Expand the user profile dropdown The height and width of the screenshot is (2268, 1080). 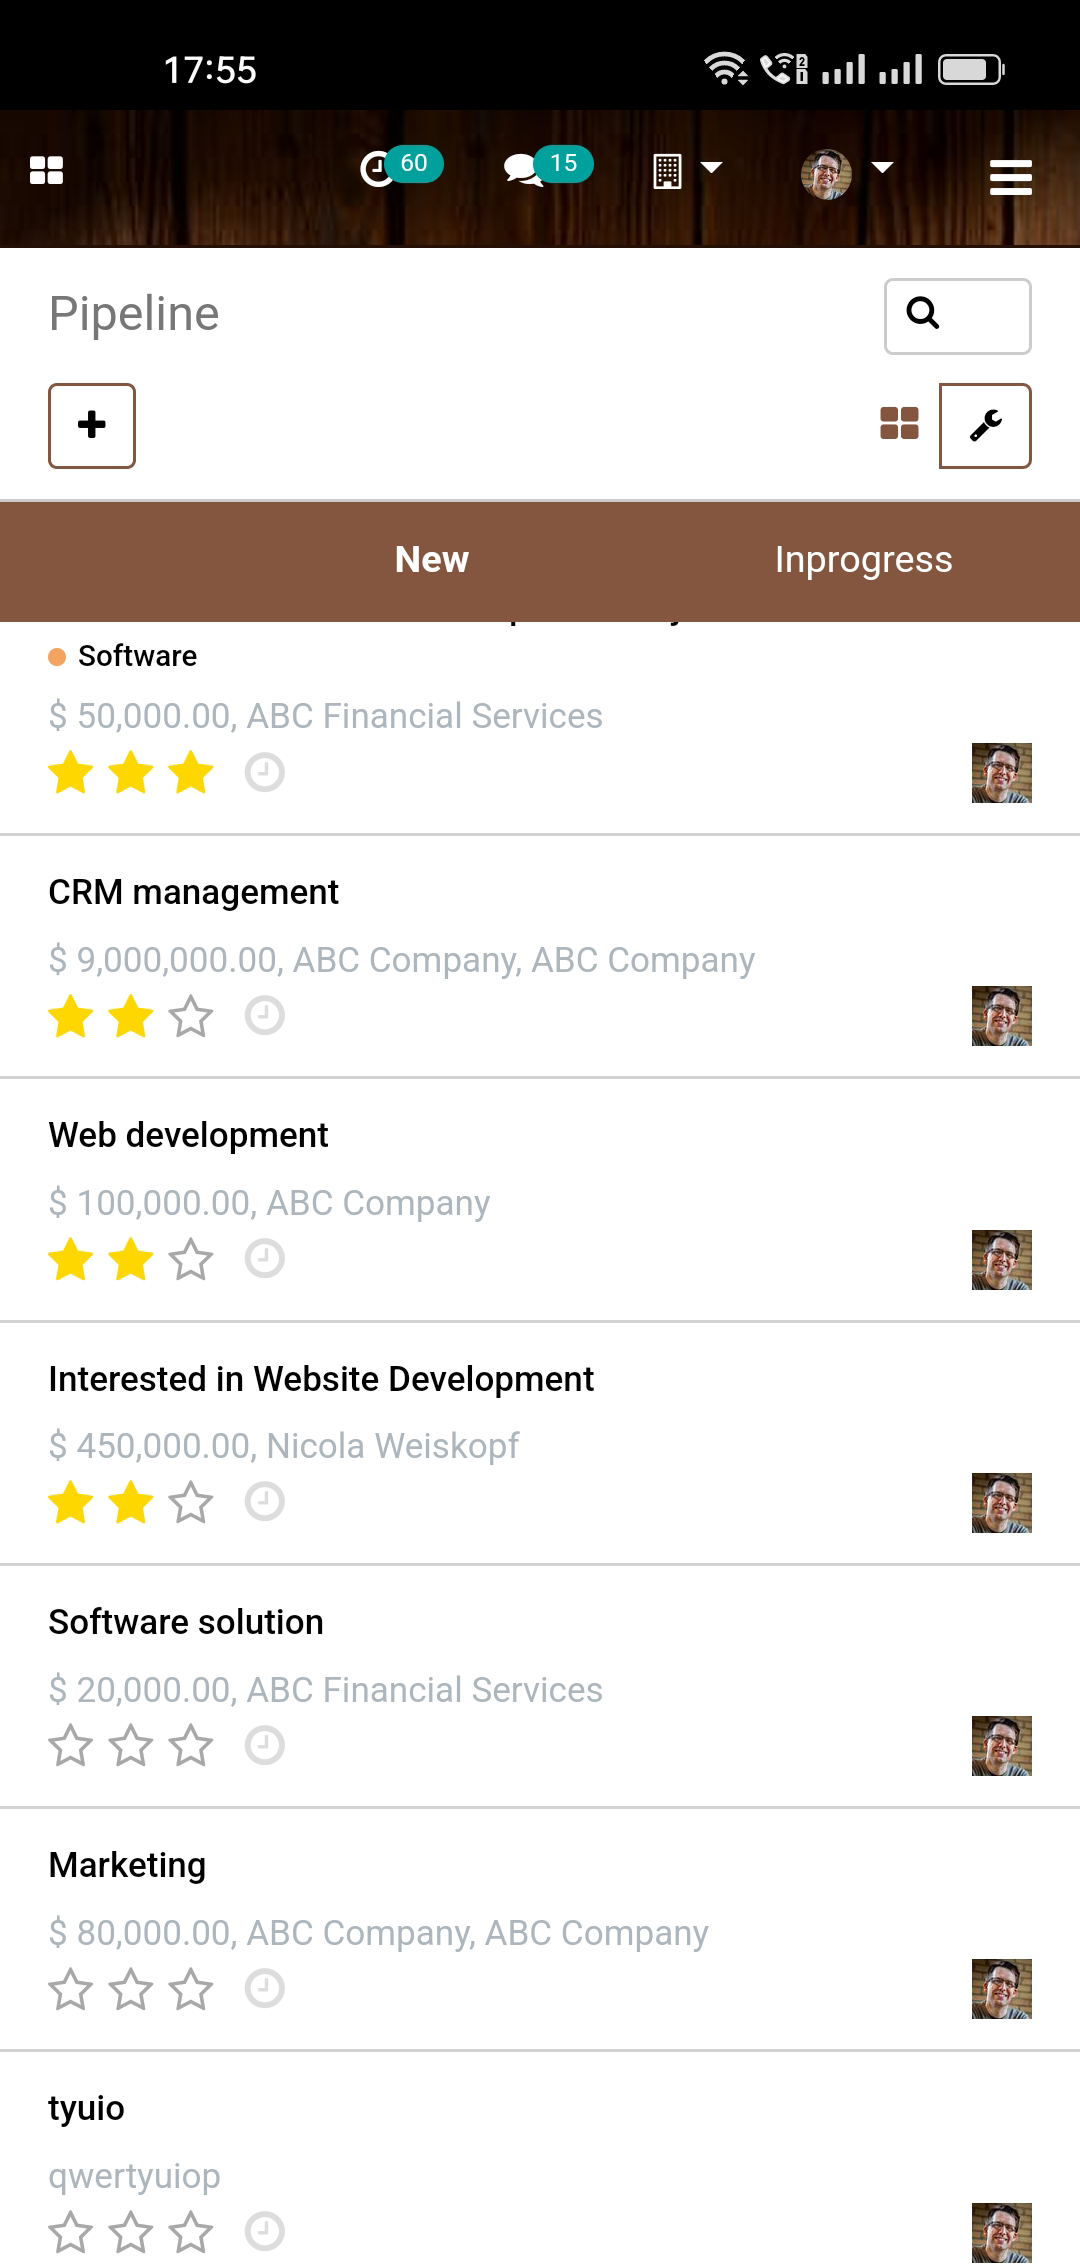(x=846, y=173)
